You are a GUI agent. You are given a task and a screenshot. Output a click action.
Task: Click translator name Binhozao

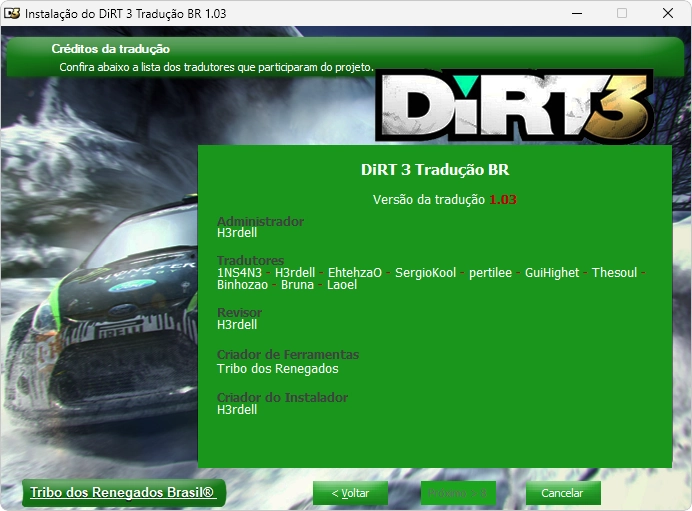point(242,285)
